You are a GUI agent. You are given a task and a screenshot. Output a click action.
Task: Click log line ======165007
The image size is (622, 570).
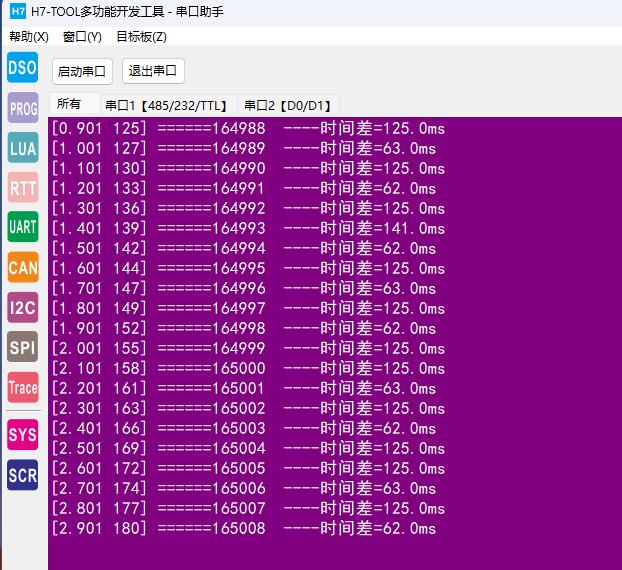pyautogui.click(x=248, y=508)
